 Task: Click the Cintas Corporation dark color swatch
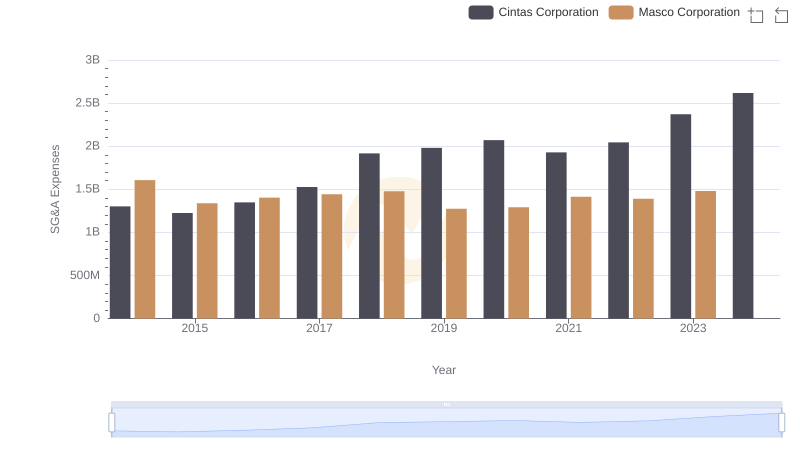(481, 12)
